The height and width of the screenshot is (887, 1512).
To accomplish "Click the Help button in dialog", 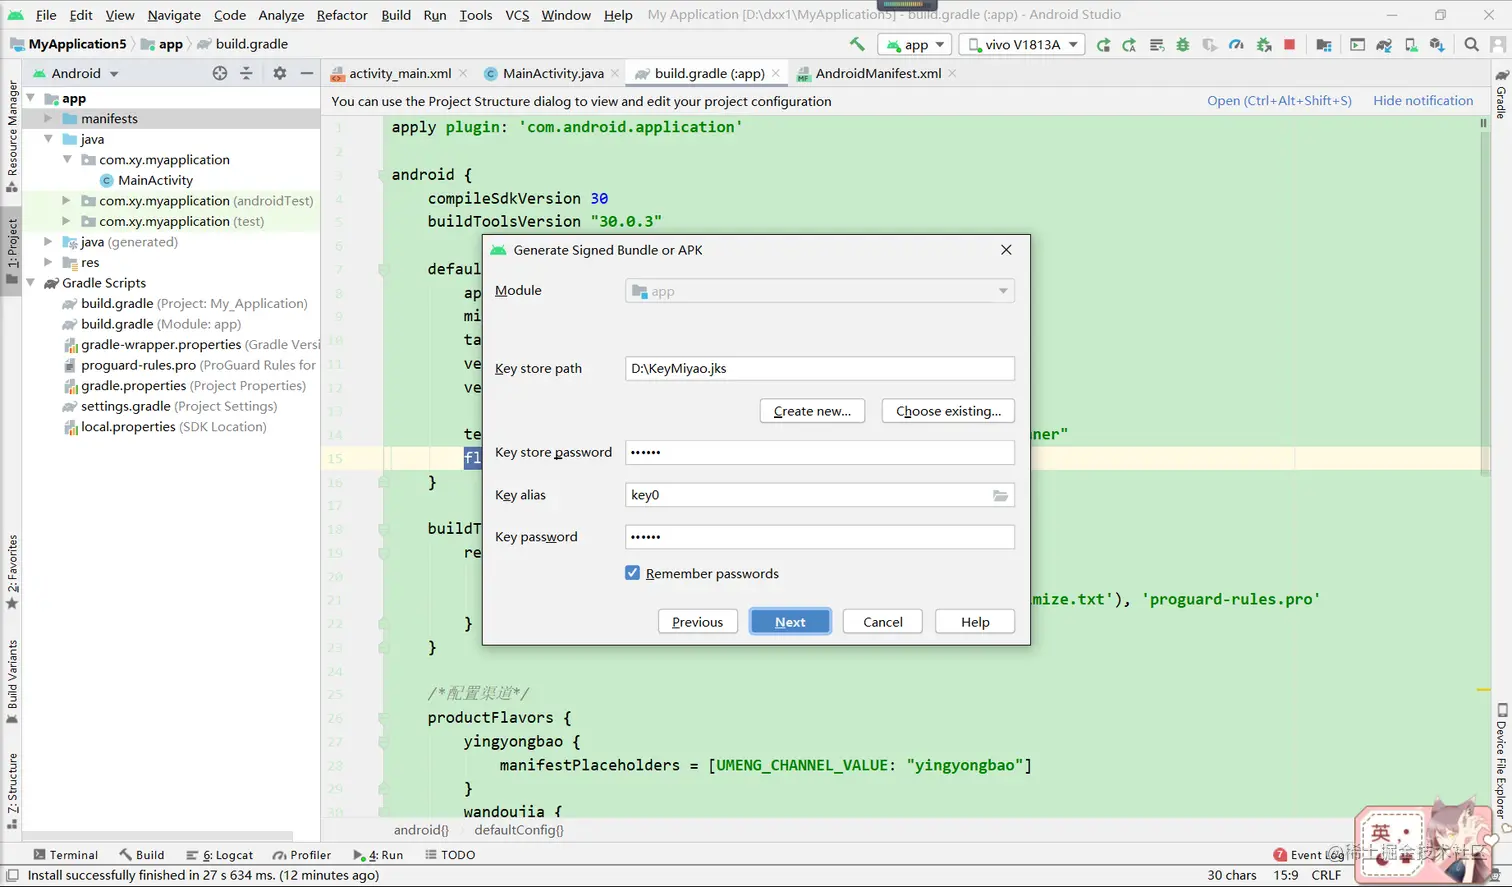I will point(975,622).
